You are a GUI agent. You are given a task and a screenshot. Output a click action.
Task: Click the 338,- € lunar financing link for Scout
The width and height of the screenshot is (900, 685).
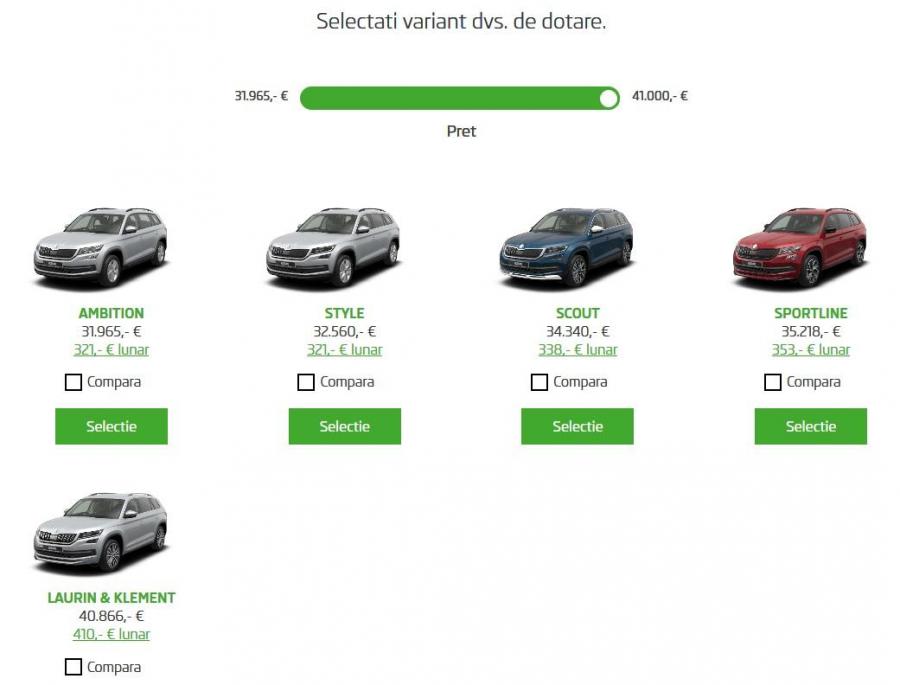(x=577, y=349)
